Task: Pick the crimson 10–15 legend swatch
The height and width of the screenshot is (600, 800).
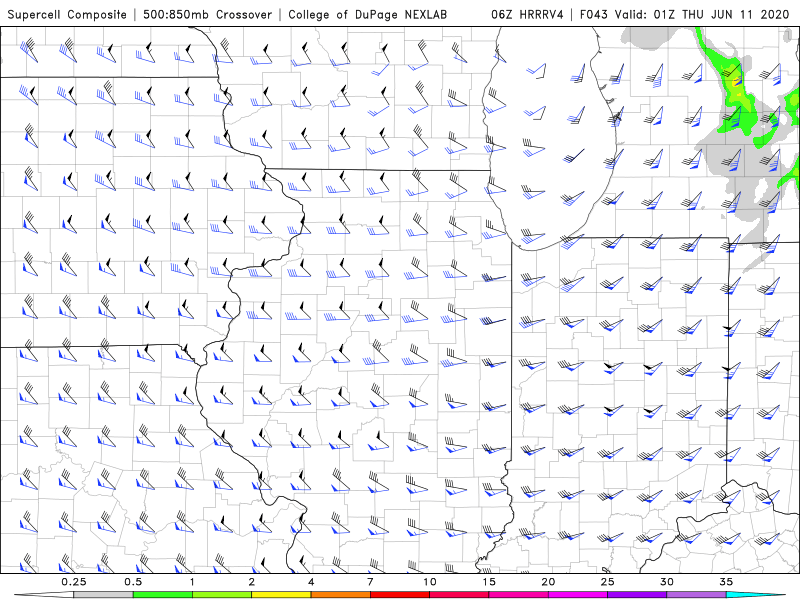Action: [x=459, y=595]
